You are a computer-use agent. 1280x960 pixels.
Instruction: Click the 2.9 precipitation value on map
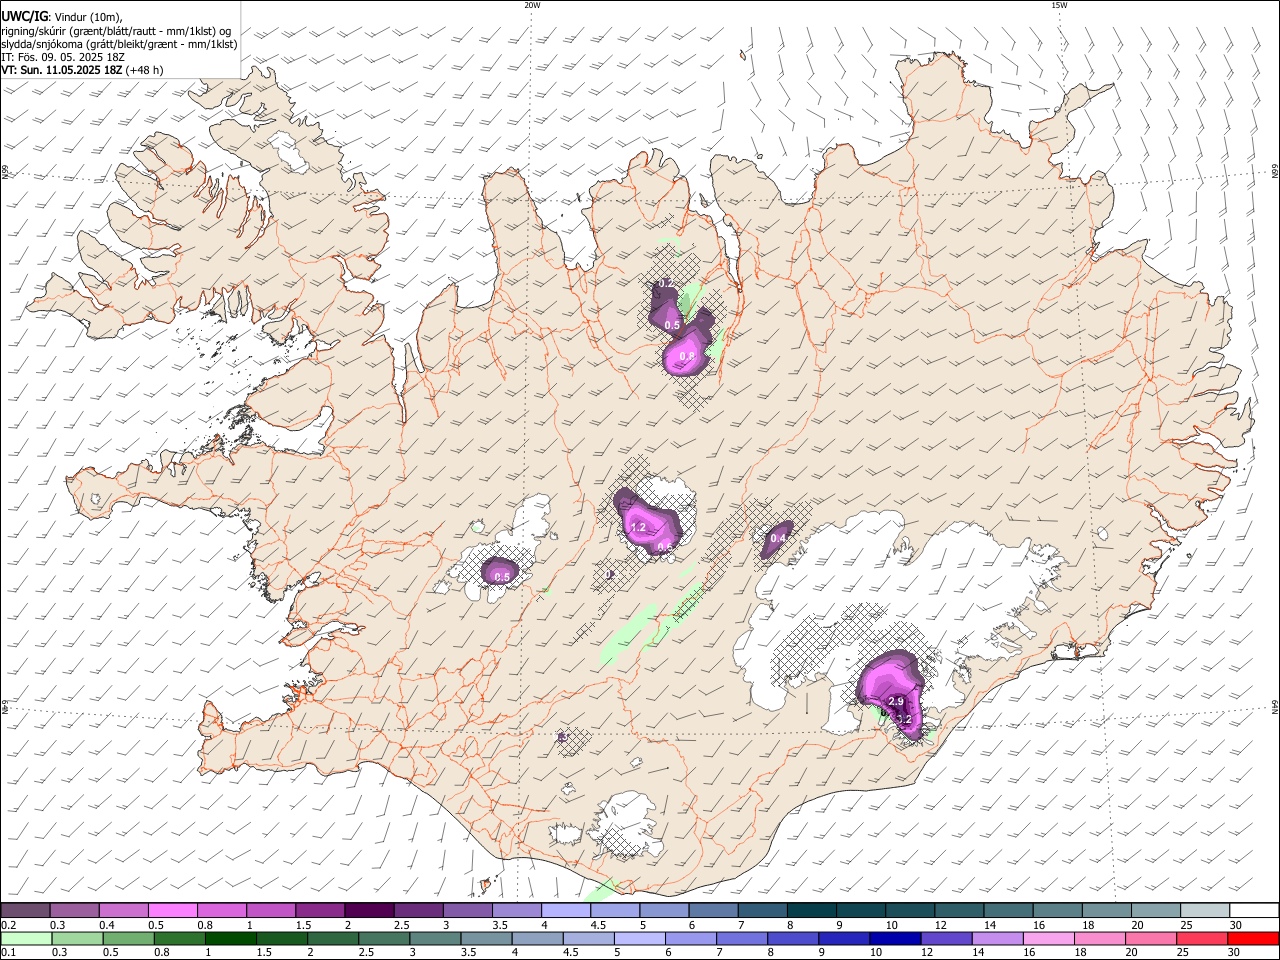[896, 702]
